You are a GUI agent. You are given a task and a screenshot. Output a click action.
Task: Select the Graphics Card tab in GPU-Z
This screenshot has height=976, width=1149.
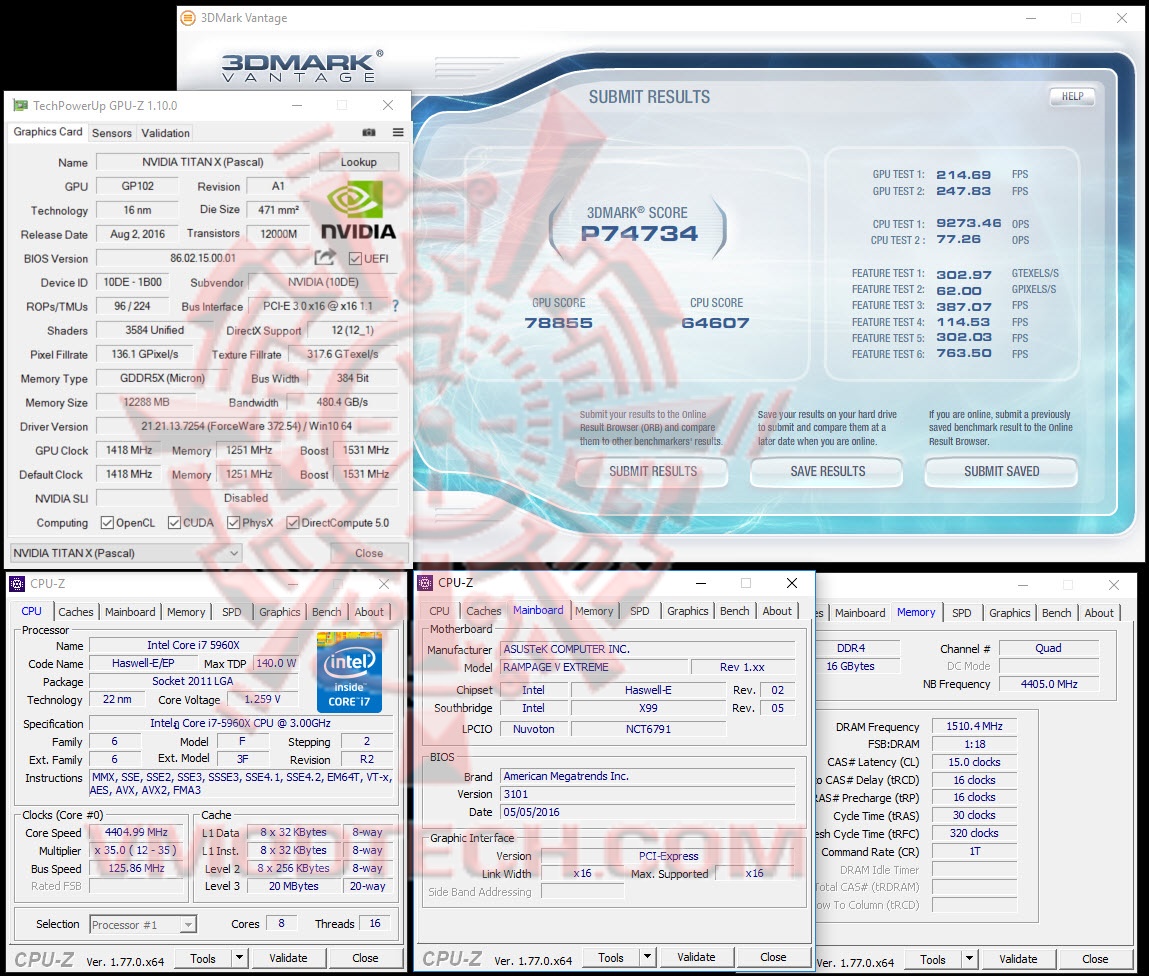[48, 132]
